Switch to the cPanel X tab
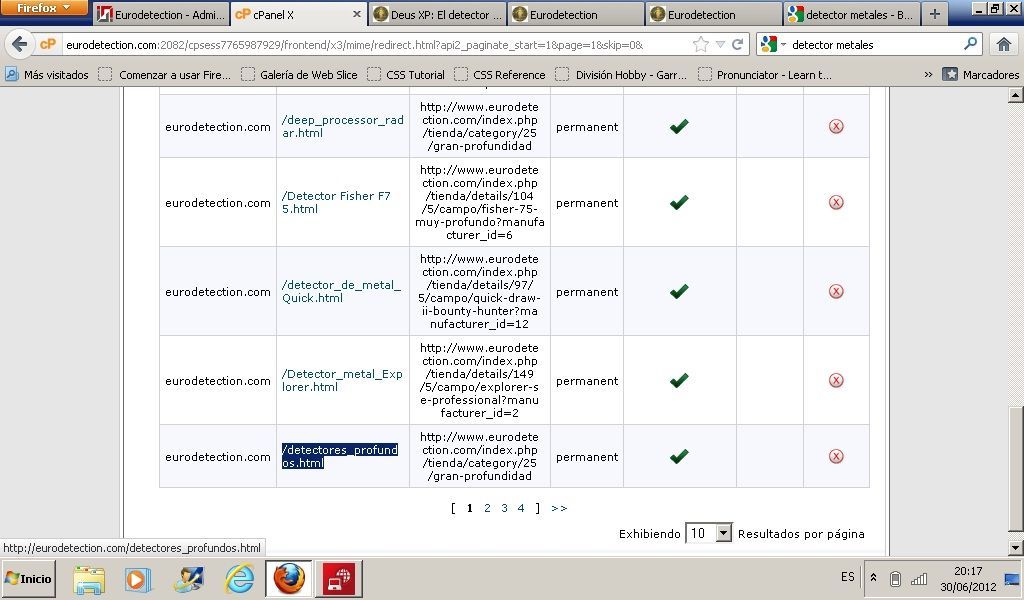Image resolution: width=1024 pixels, height=600 pixels. point(298,14)
